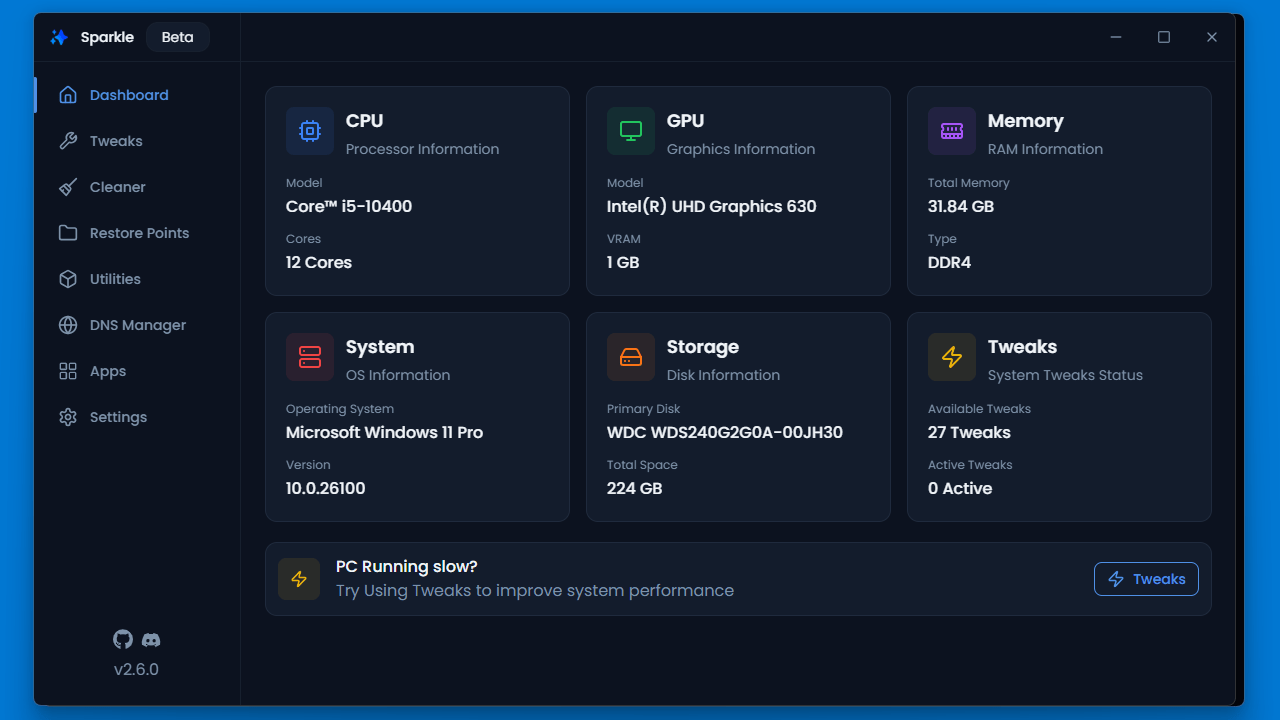The width and height of the screenshot is (1280, 720).
Task: Navigate to Restore Points
Action: point(139,233)
